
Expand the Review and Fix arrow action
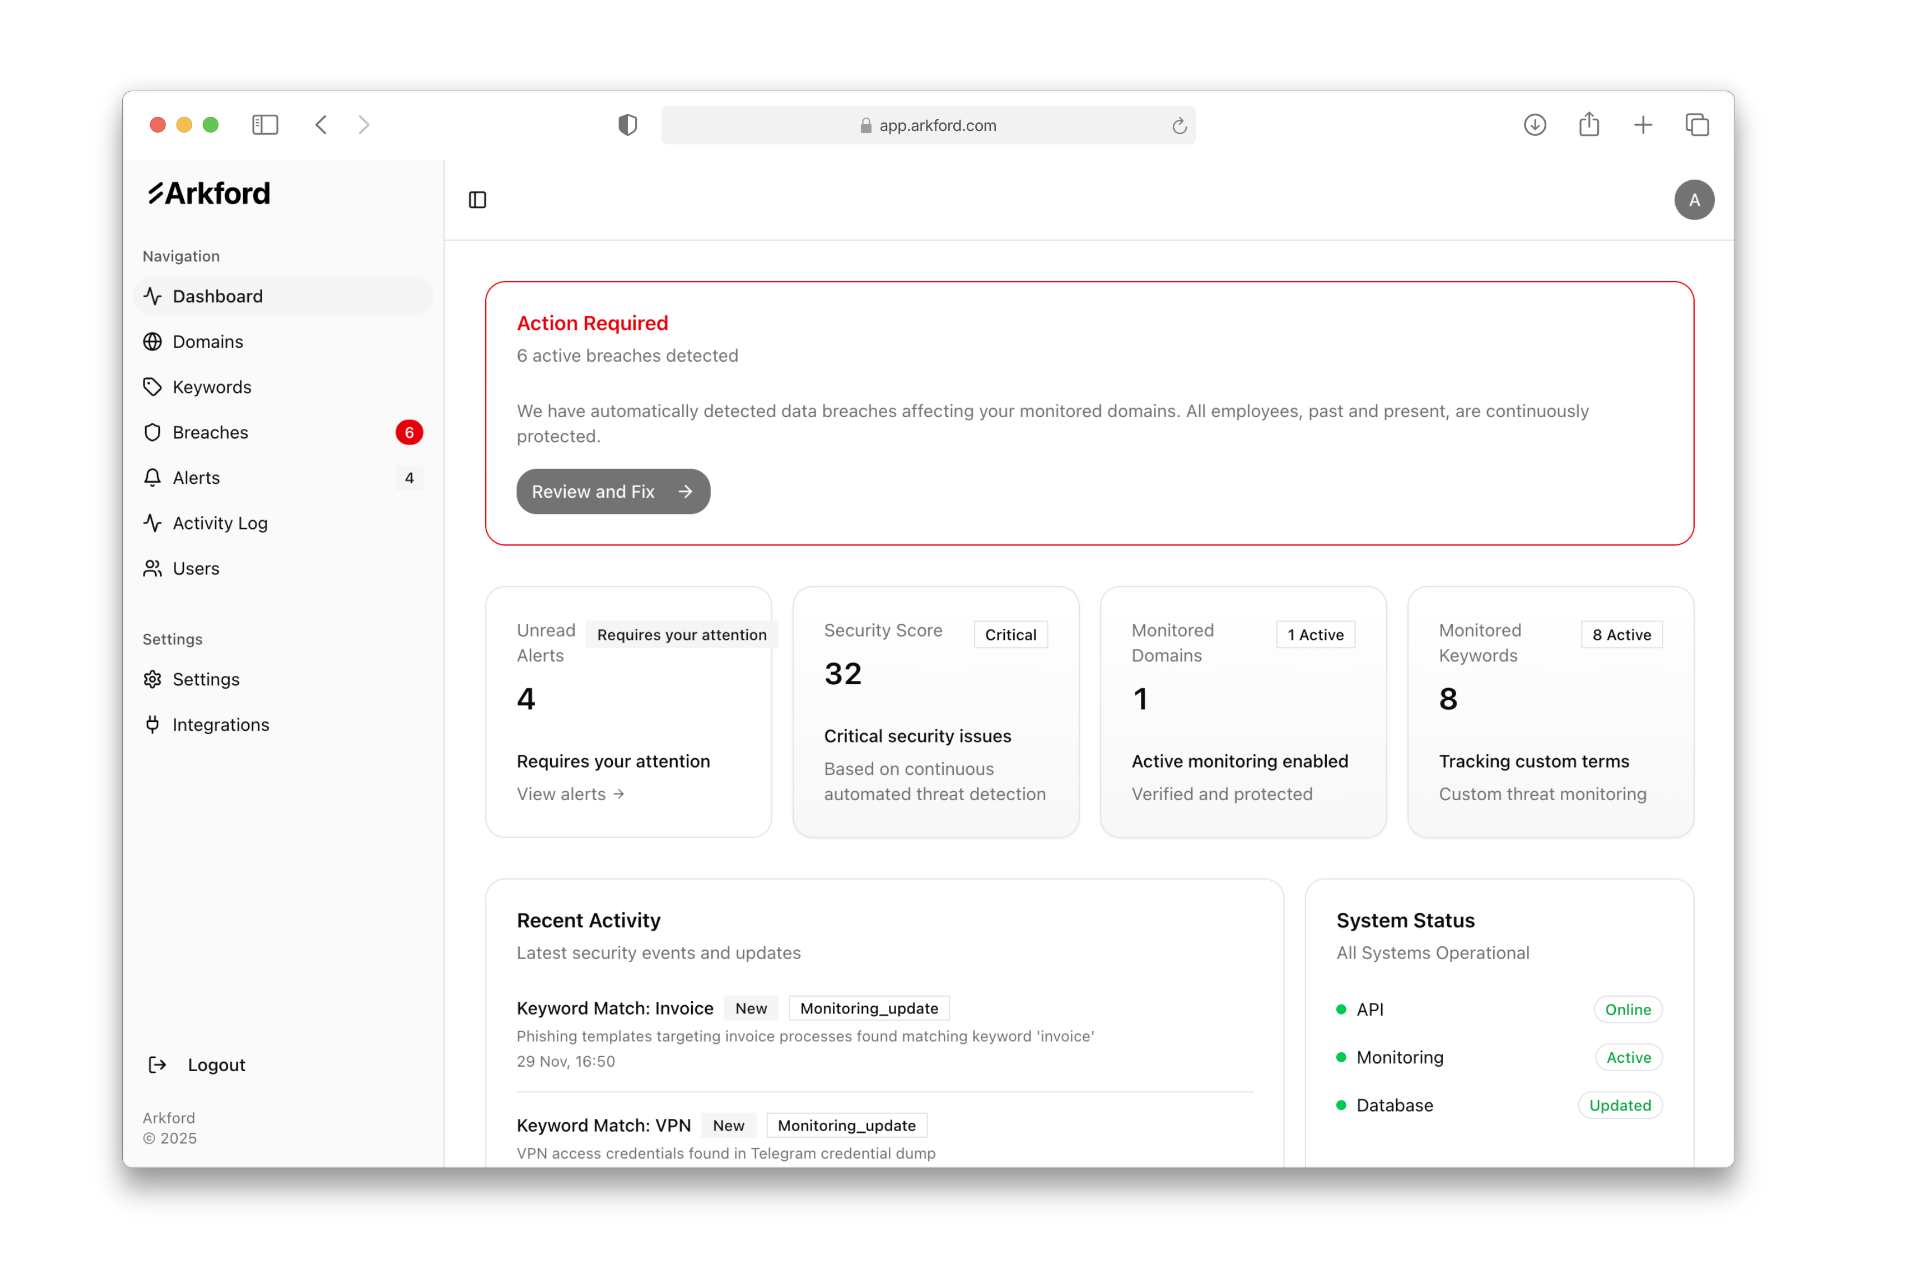click(686, 491)
